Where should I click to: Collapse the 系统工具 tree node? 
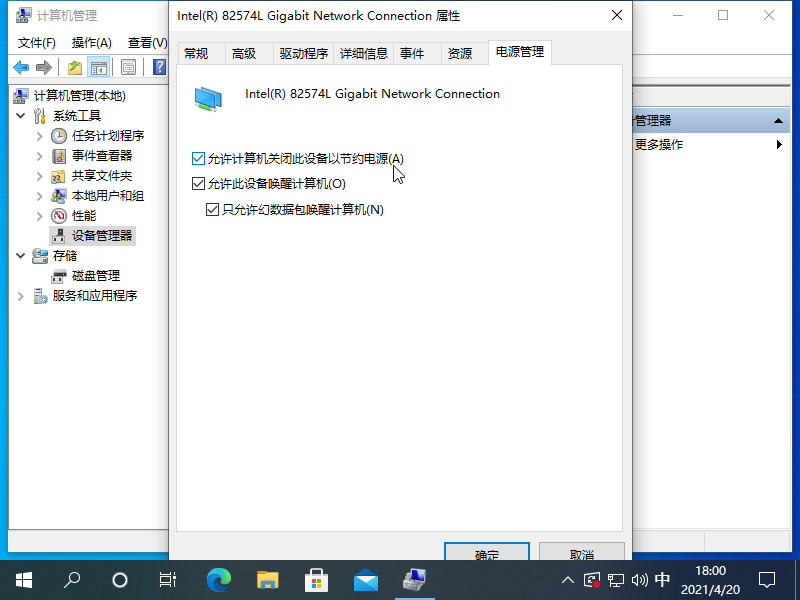[x=21, y=116]
